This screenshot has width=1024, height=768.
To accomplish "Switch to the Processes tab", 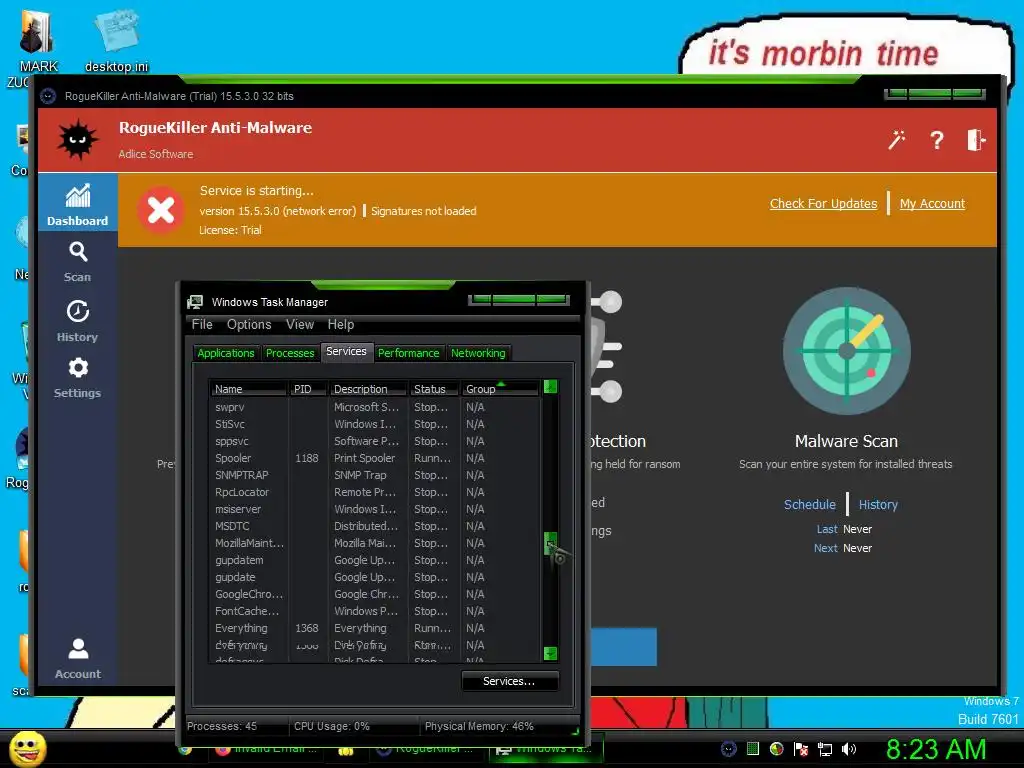I will pyautogui.click(x=290, y=353).
